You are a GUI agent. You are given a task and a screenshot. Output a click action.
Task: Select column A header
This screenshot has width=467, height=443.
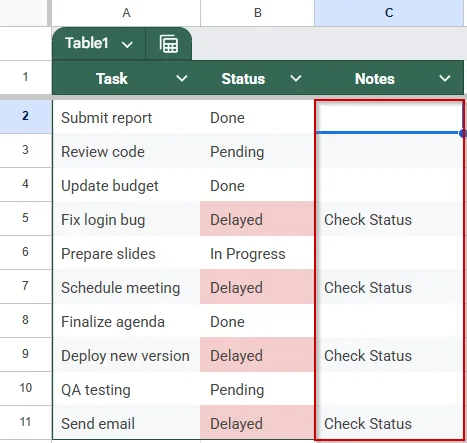click(126, 13)
